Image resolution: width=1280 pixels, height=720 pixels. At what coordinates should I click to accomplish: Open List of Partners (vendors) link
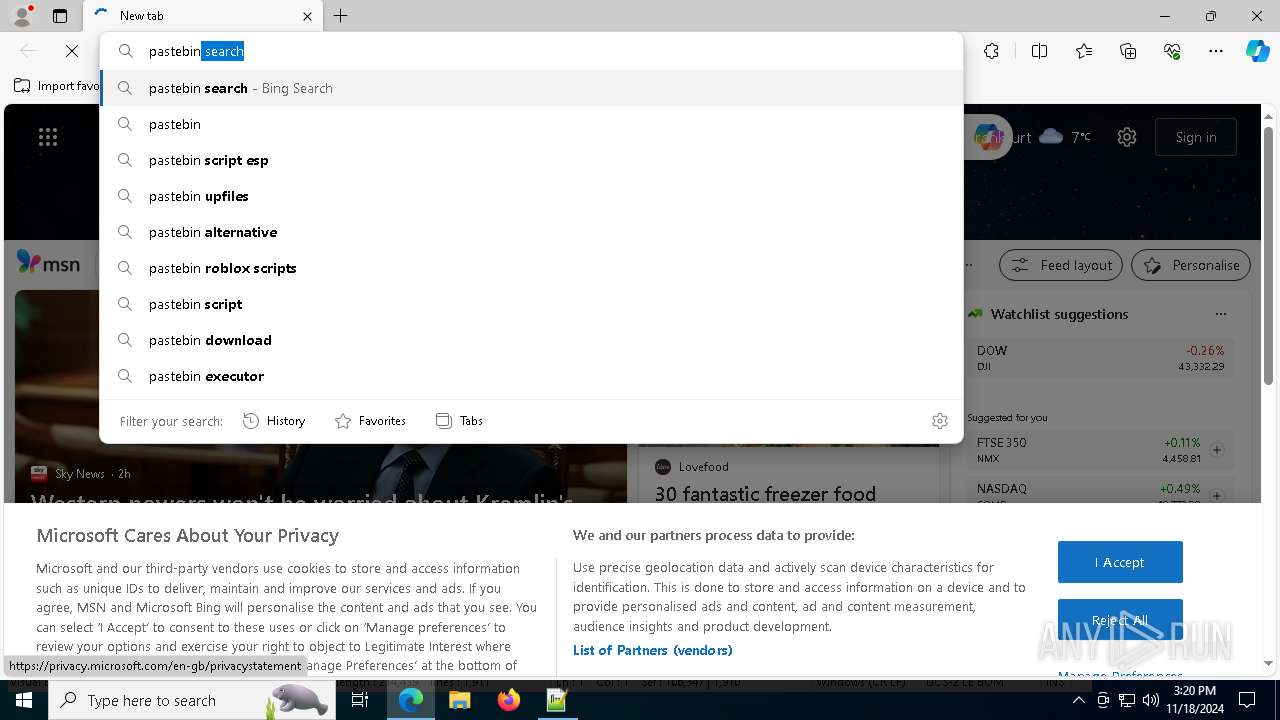[652, 650]
